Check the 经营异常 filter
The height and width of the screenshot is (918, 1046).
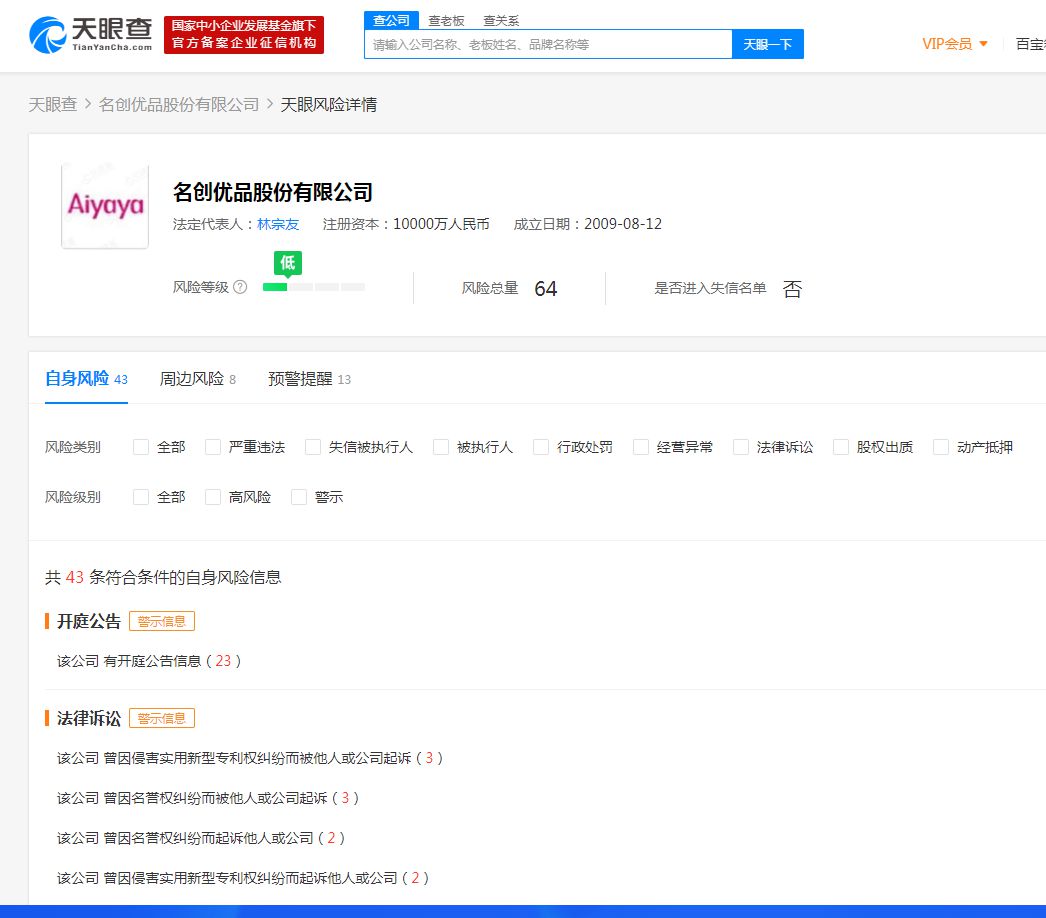click(641, 447)
